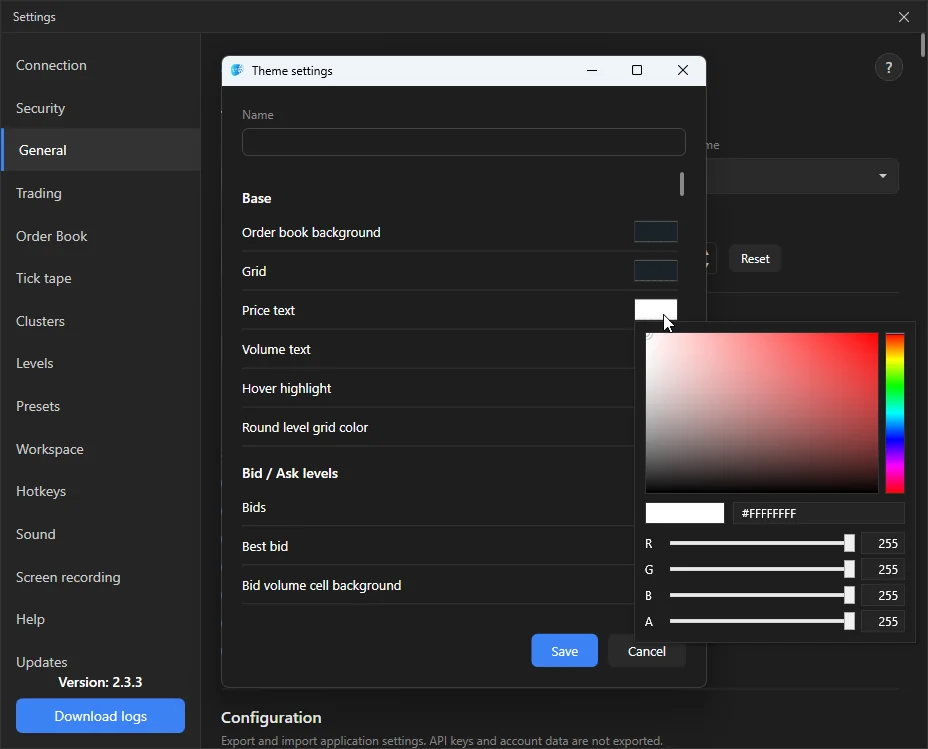Open the help question mark icon
The width and height of the screenshot is (928, 749).
pos(888,67)
